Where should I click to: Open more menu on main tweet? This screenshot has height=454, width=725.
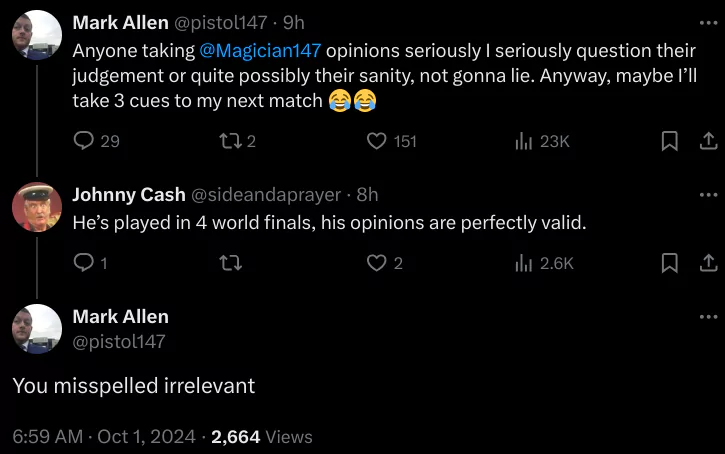708,316
